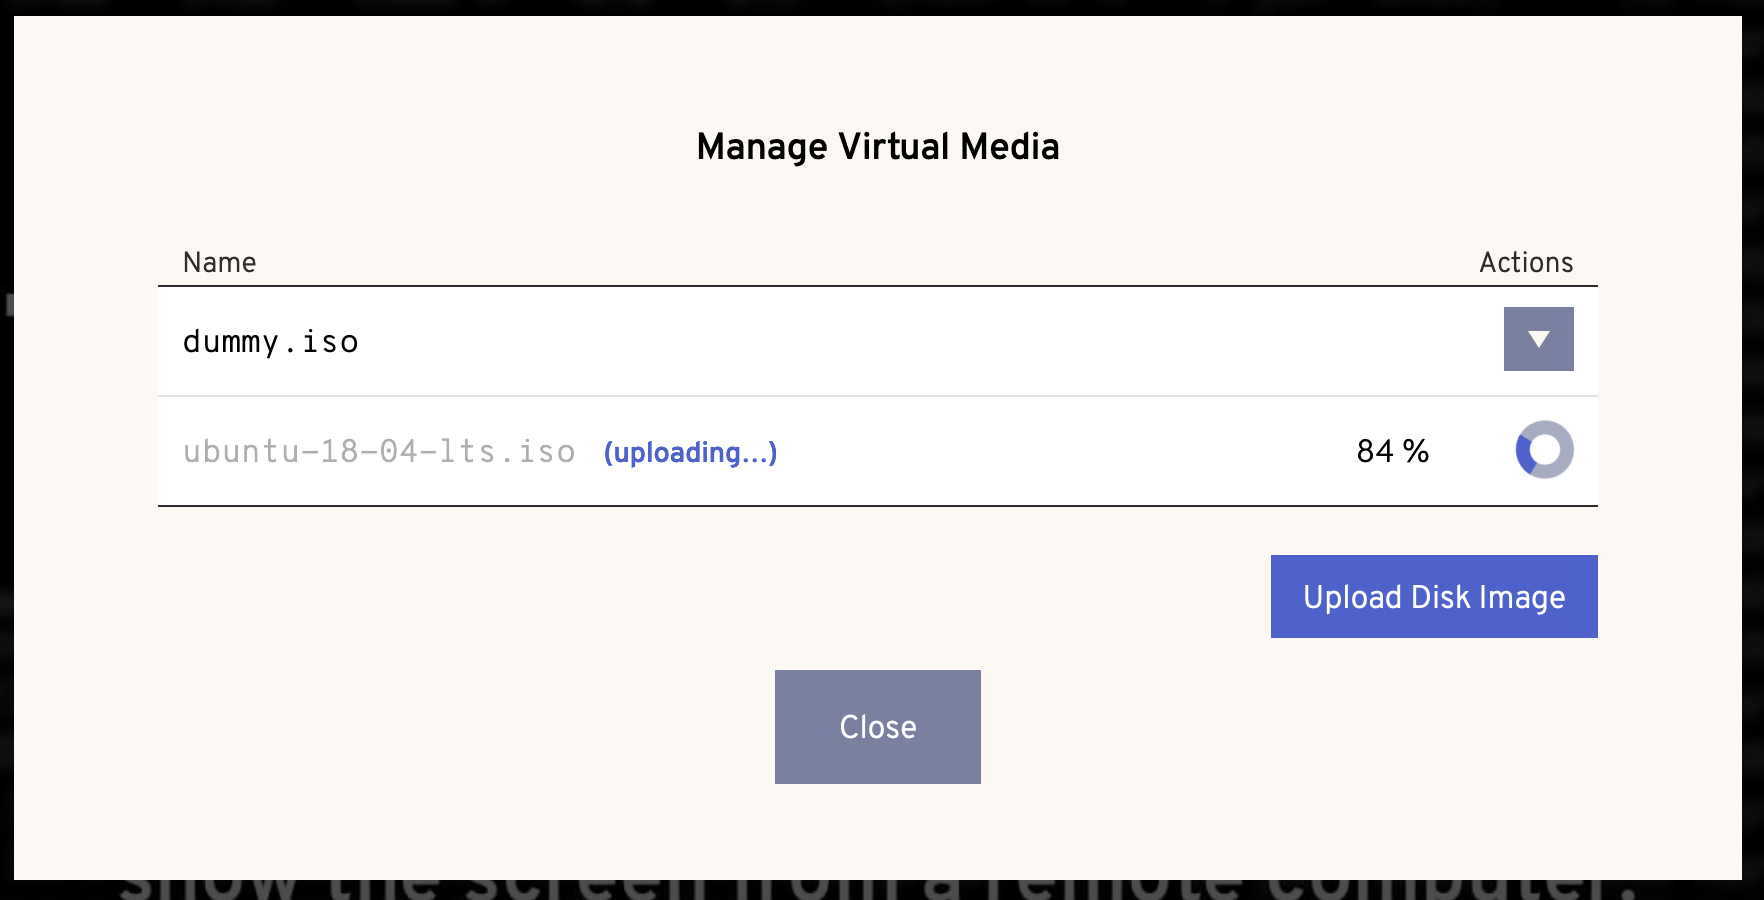The height and width of the screenshot is (900, 1764).
Task: Click the blue (uploading...) status label
Action: click(x=690, y=452)
